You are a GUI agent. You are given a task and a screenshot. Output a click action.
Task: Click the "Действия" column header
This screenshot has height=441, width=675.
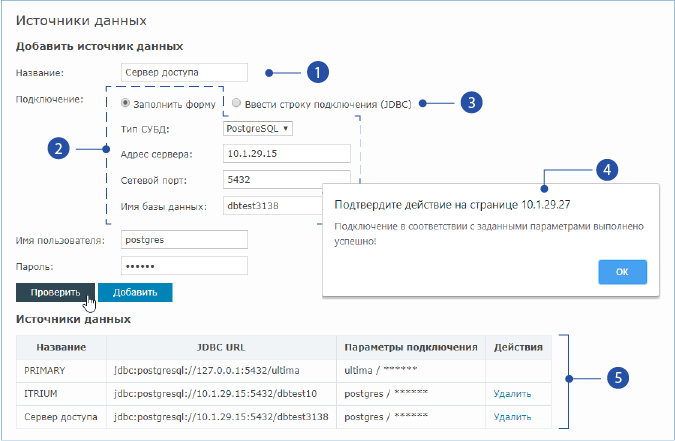point(518,347)
